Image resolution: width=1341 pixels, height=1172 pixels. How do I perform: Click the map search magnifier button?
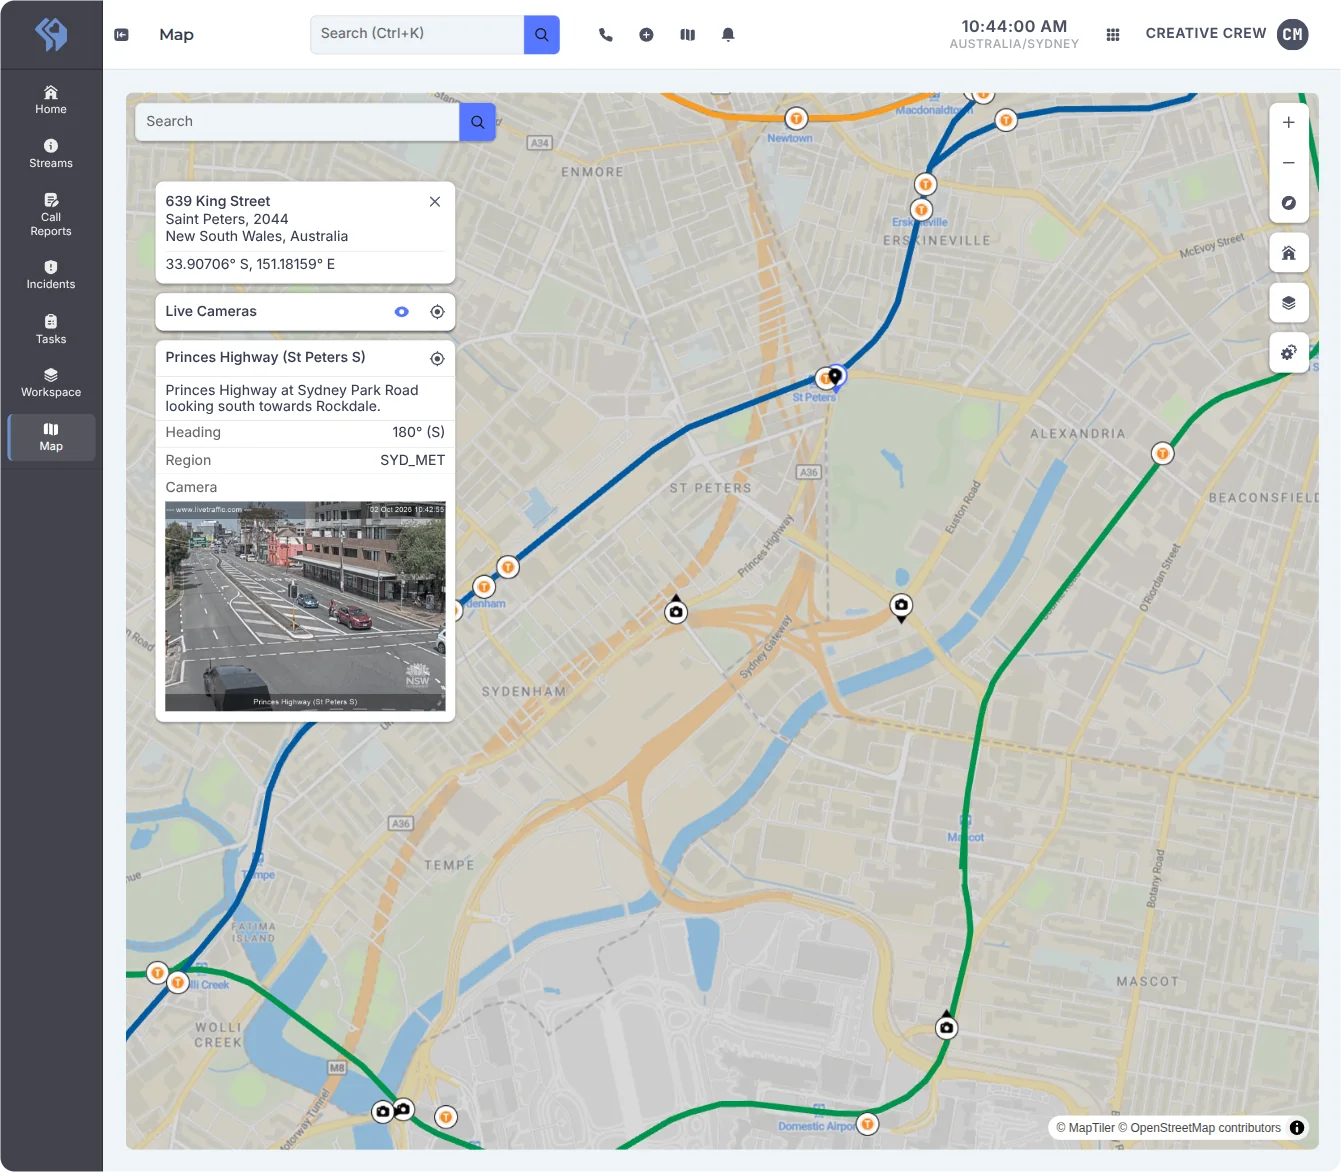(478, 122)
